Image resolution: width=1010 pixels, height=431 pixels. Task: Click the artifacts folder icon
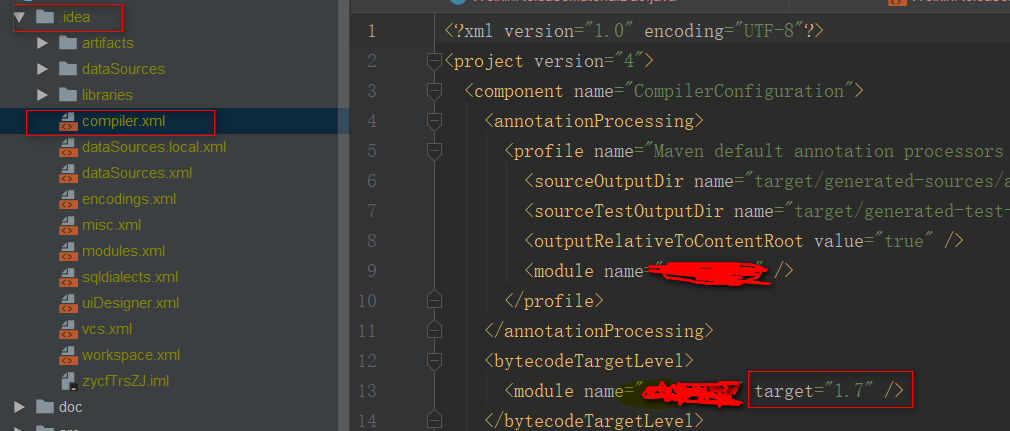point(68,43)
